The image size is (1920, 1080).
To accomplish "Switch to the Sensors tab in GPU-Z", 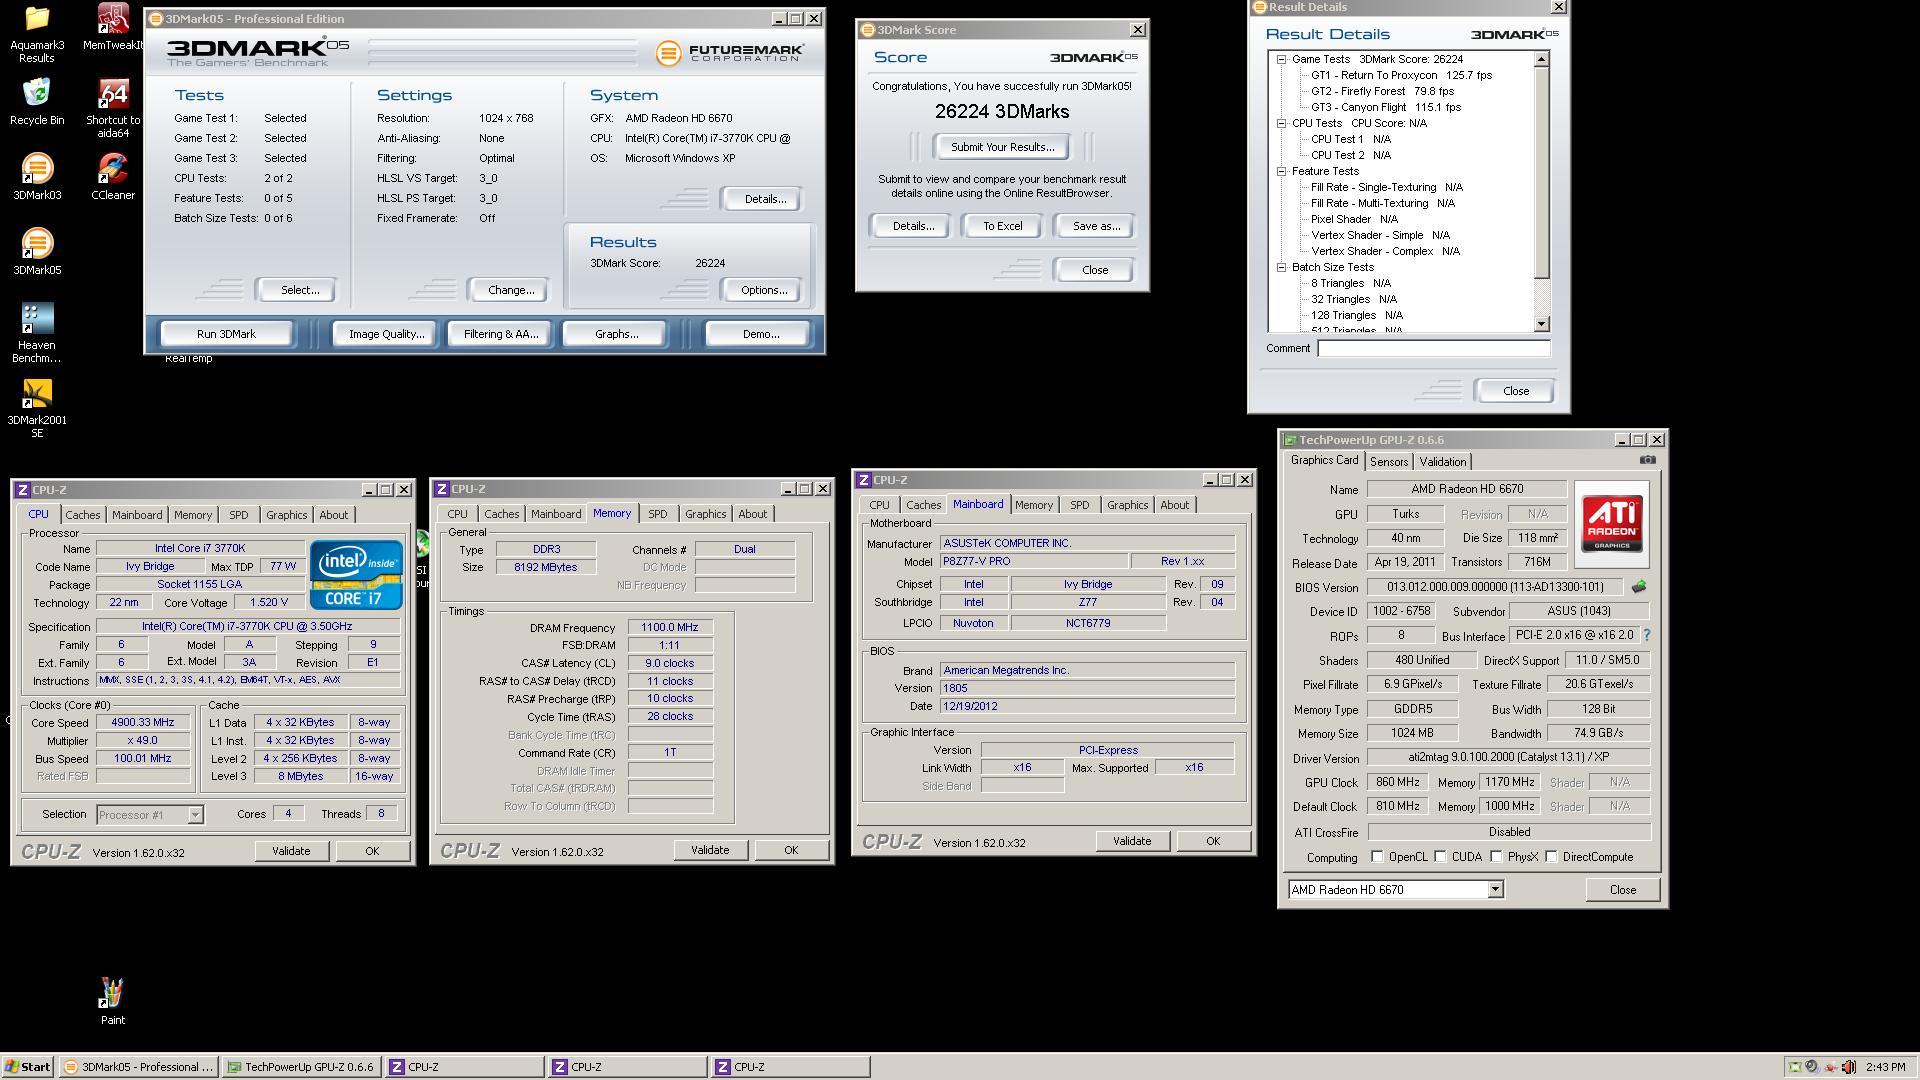I will [1389, 462].
